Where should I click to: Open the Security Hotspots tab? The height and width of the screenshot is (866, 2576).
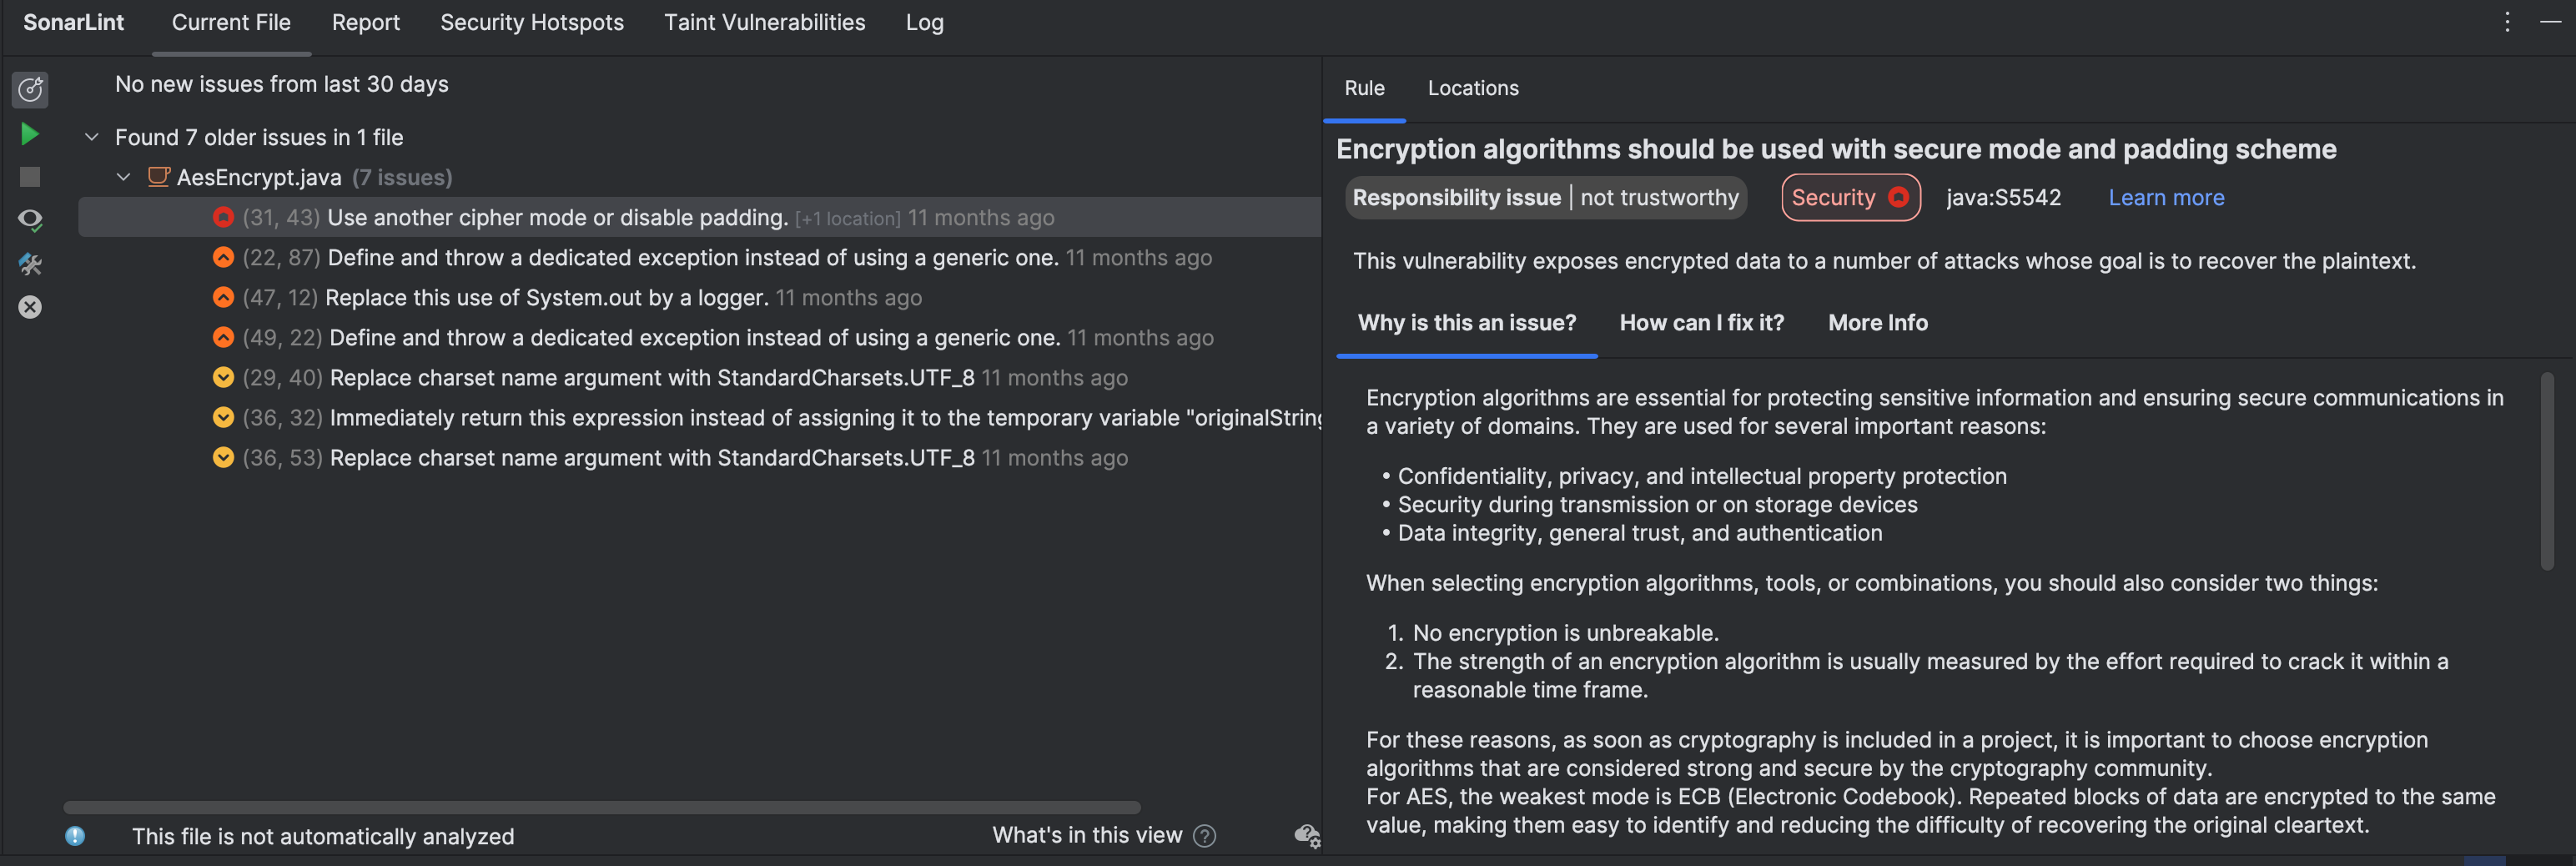click(532, 23)
